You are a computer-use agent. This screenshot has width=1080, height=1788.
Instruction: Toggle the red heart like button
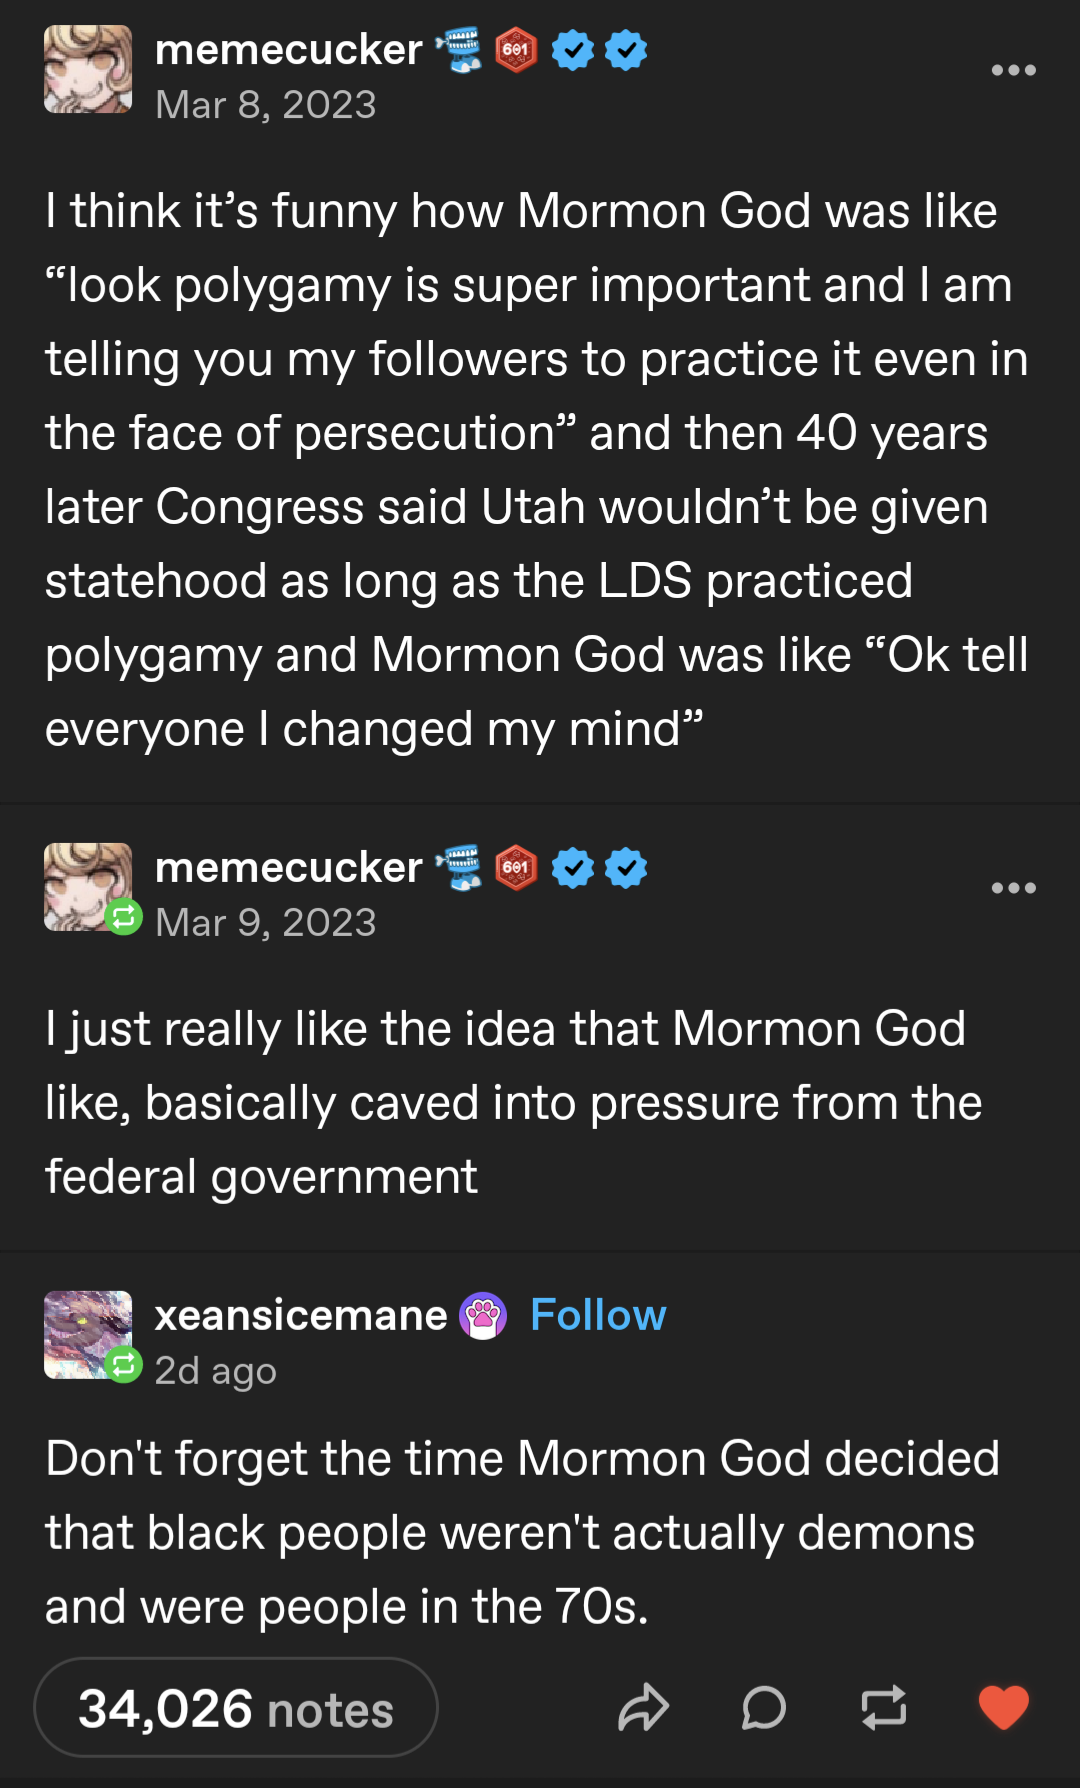click(x=1003, y=1707)
